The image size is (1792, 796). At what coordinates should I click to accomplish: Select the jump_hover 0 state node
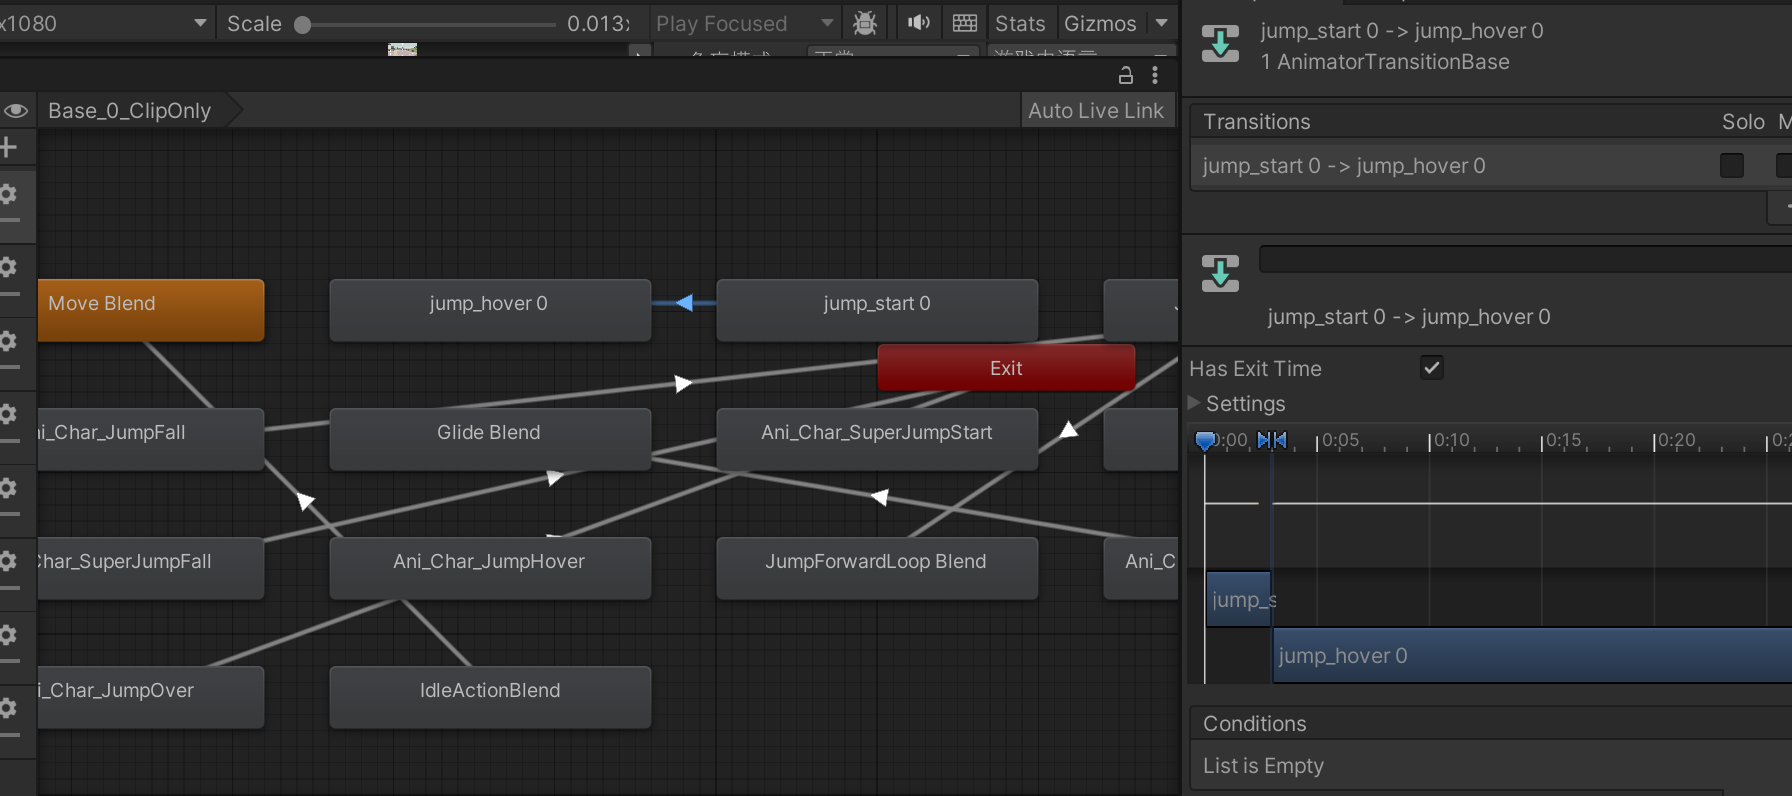tap(490, 310)
